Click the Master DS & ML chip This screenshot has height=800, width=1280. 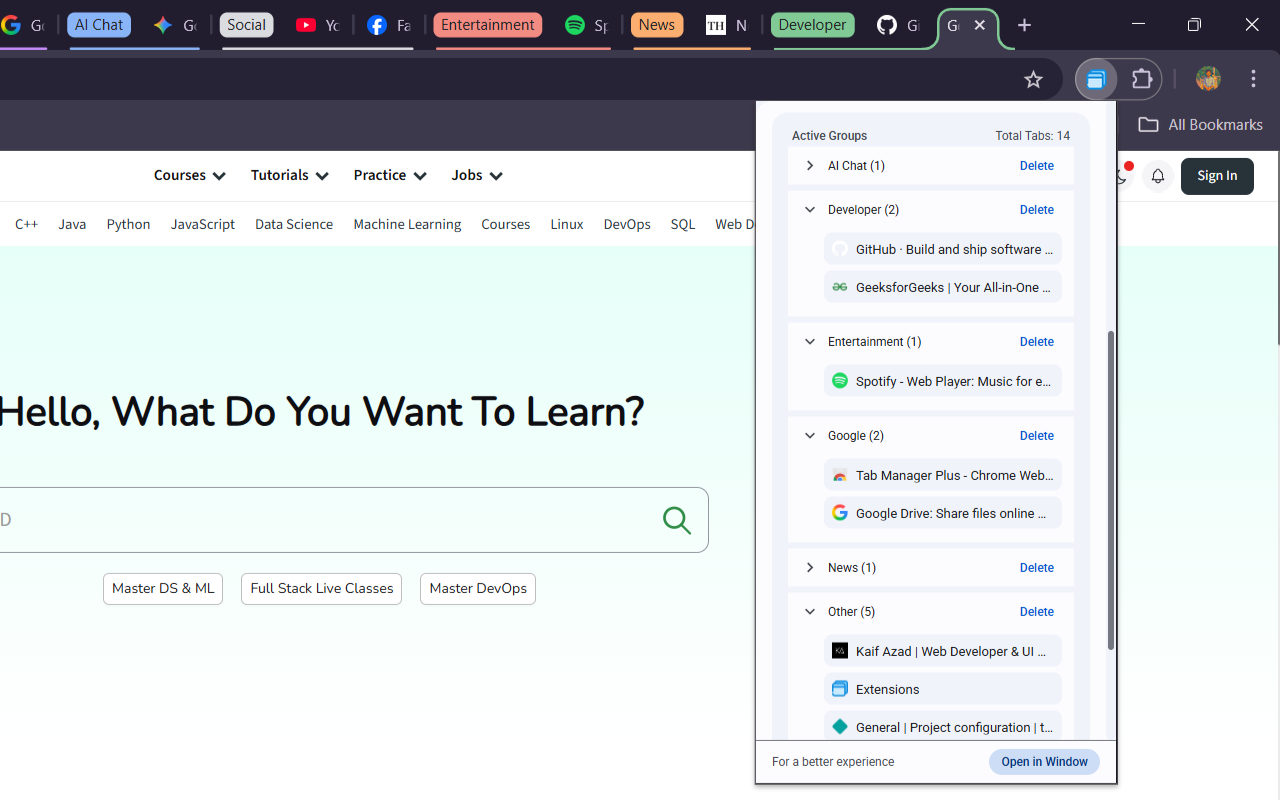[163, 589]
